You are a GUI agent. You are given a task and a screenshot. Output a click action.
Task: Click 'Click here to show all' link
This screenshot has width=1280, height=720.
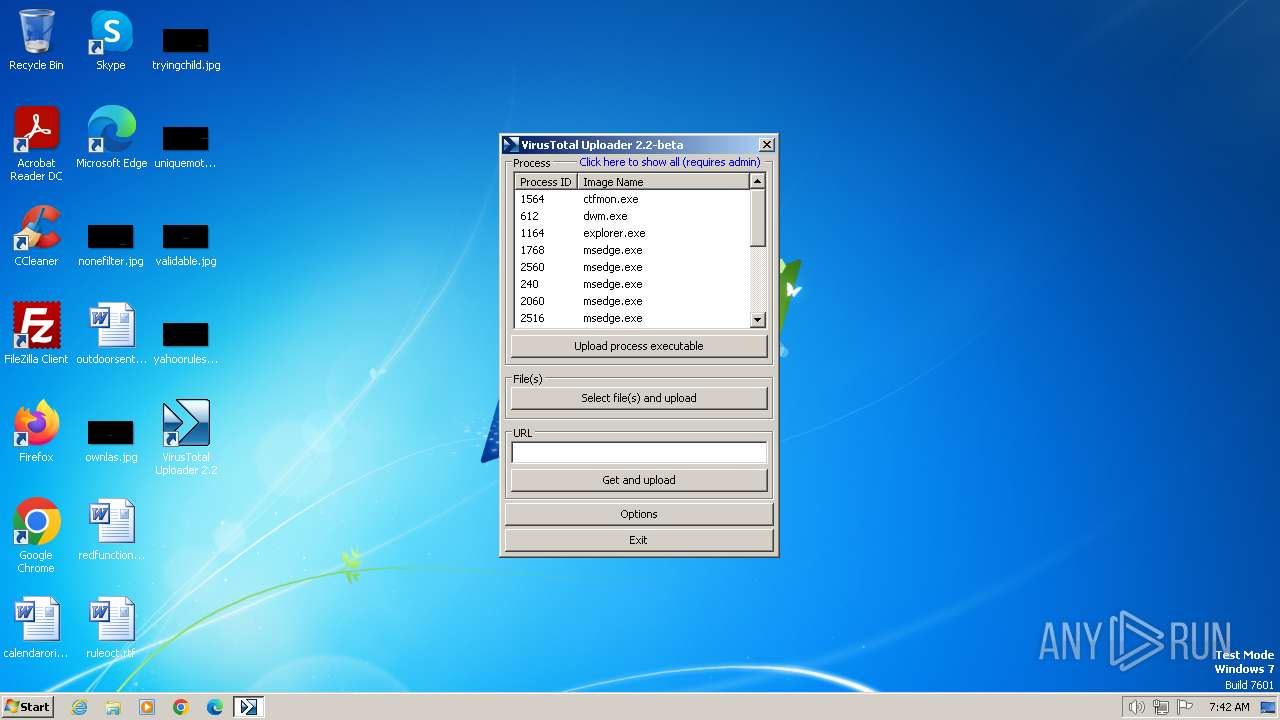tap(670, 162)
